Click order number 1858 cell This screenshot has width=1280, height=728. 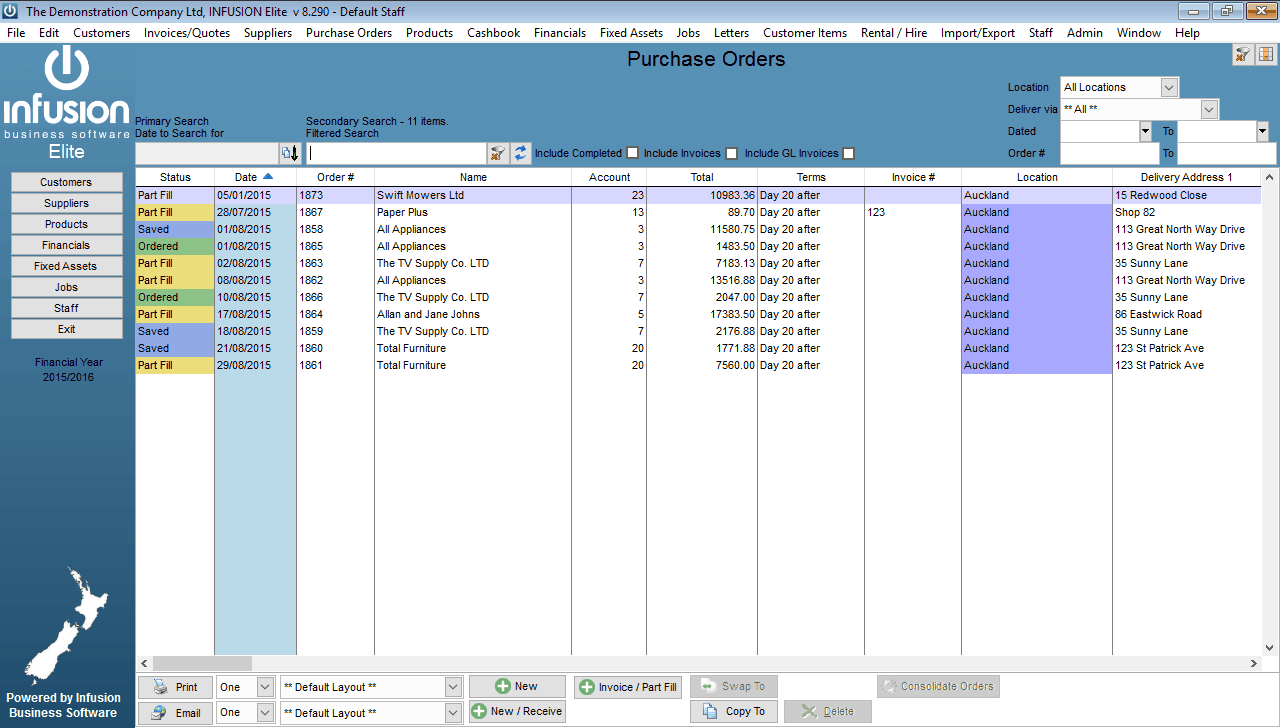[335, 229]
